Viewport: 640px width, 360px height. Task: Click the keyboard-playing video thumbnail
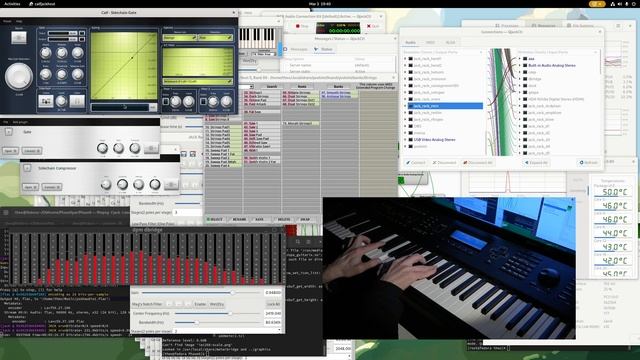(449, 268)
